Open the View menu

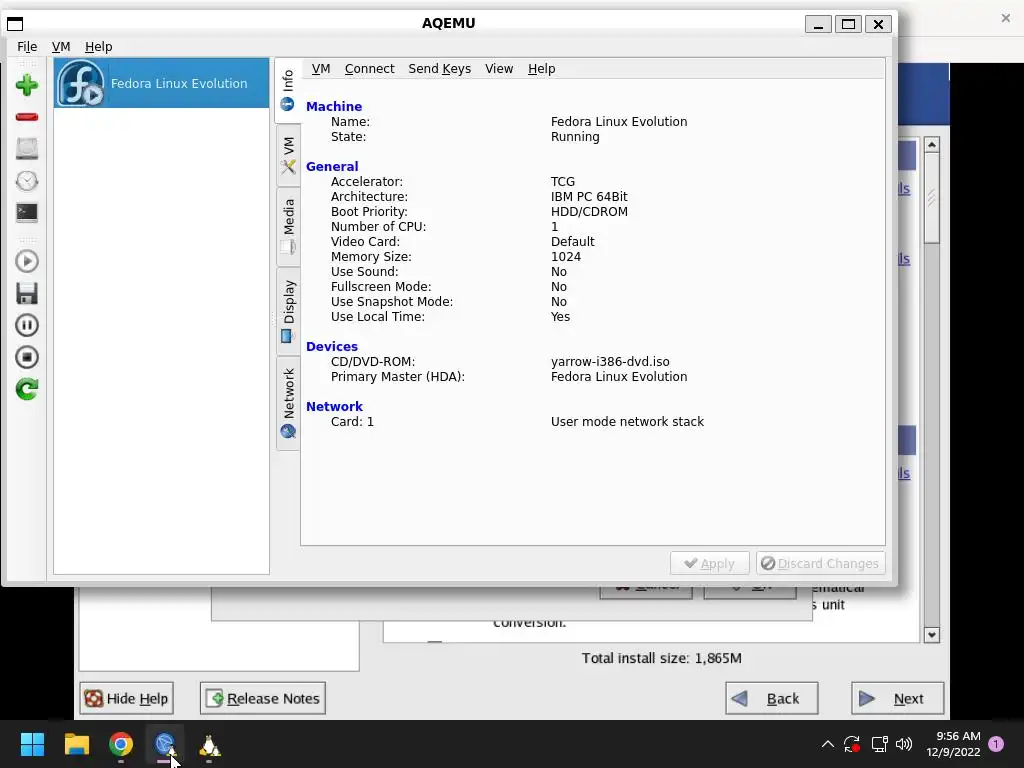(x=499, y=69)
